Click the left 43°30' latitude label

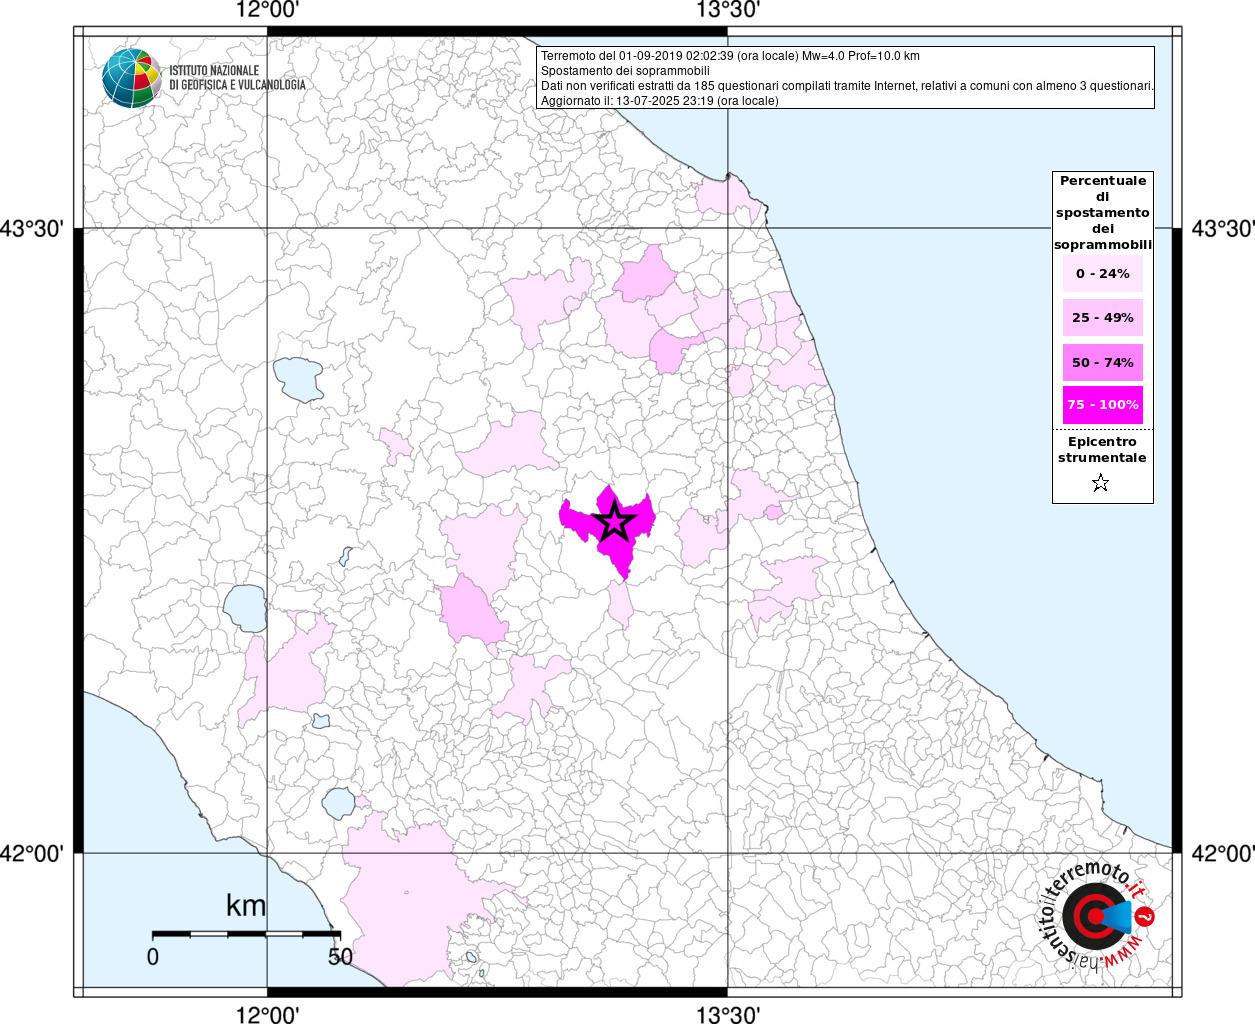(x=32, y=229)
